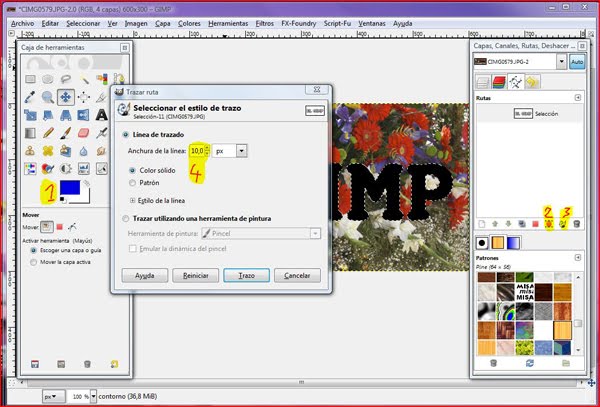Select the Ellipse Select tool
This screenshot has width=600, height=407.
pyautogui.click(x=48, y=79)
